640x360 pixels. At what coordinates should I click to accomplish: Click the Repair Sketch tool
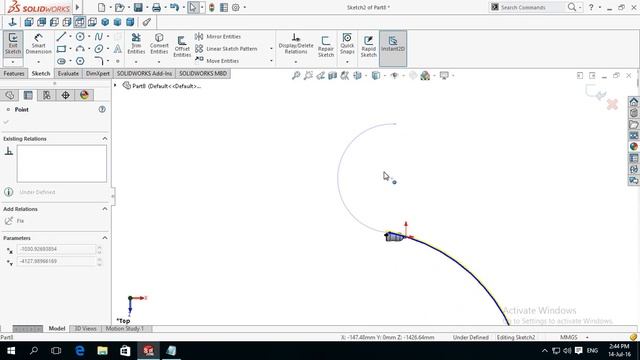[x=326, y=47]
